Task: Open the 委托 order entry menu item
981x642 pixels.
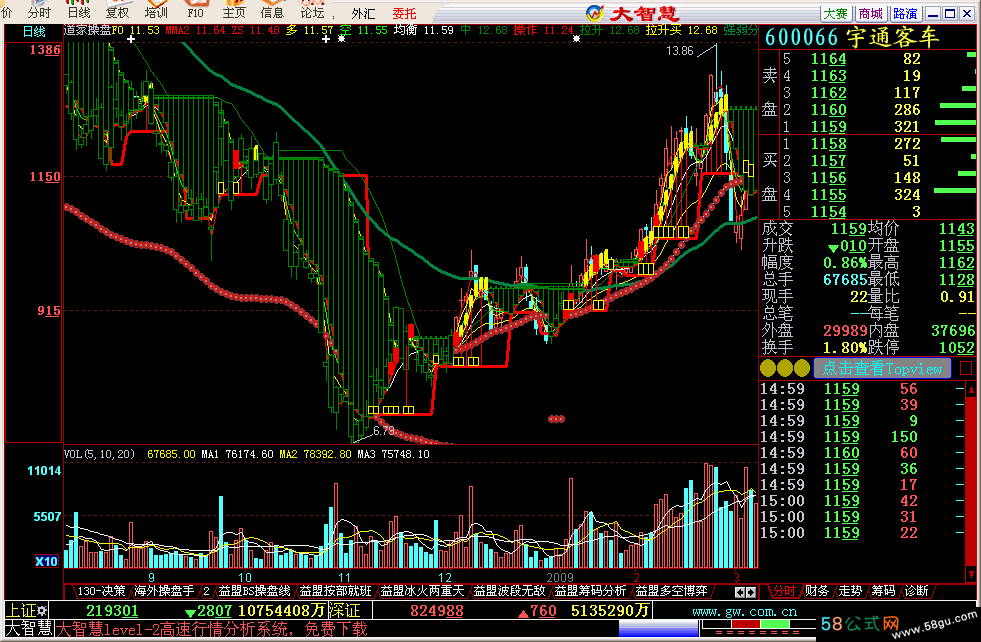Action: click(x=404, y=13)
